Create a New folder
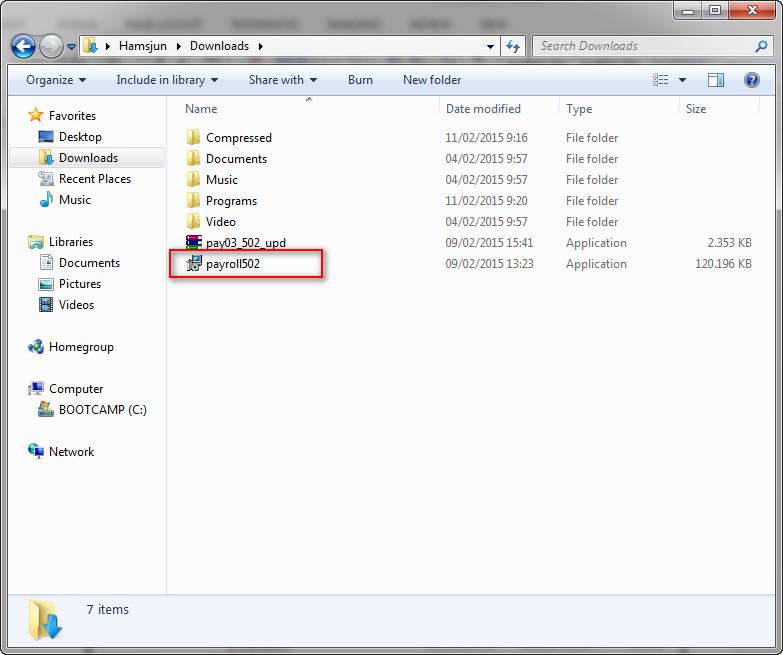The image size is (783, 655). 432,80
